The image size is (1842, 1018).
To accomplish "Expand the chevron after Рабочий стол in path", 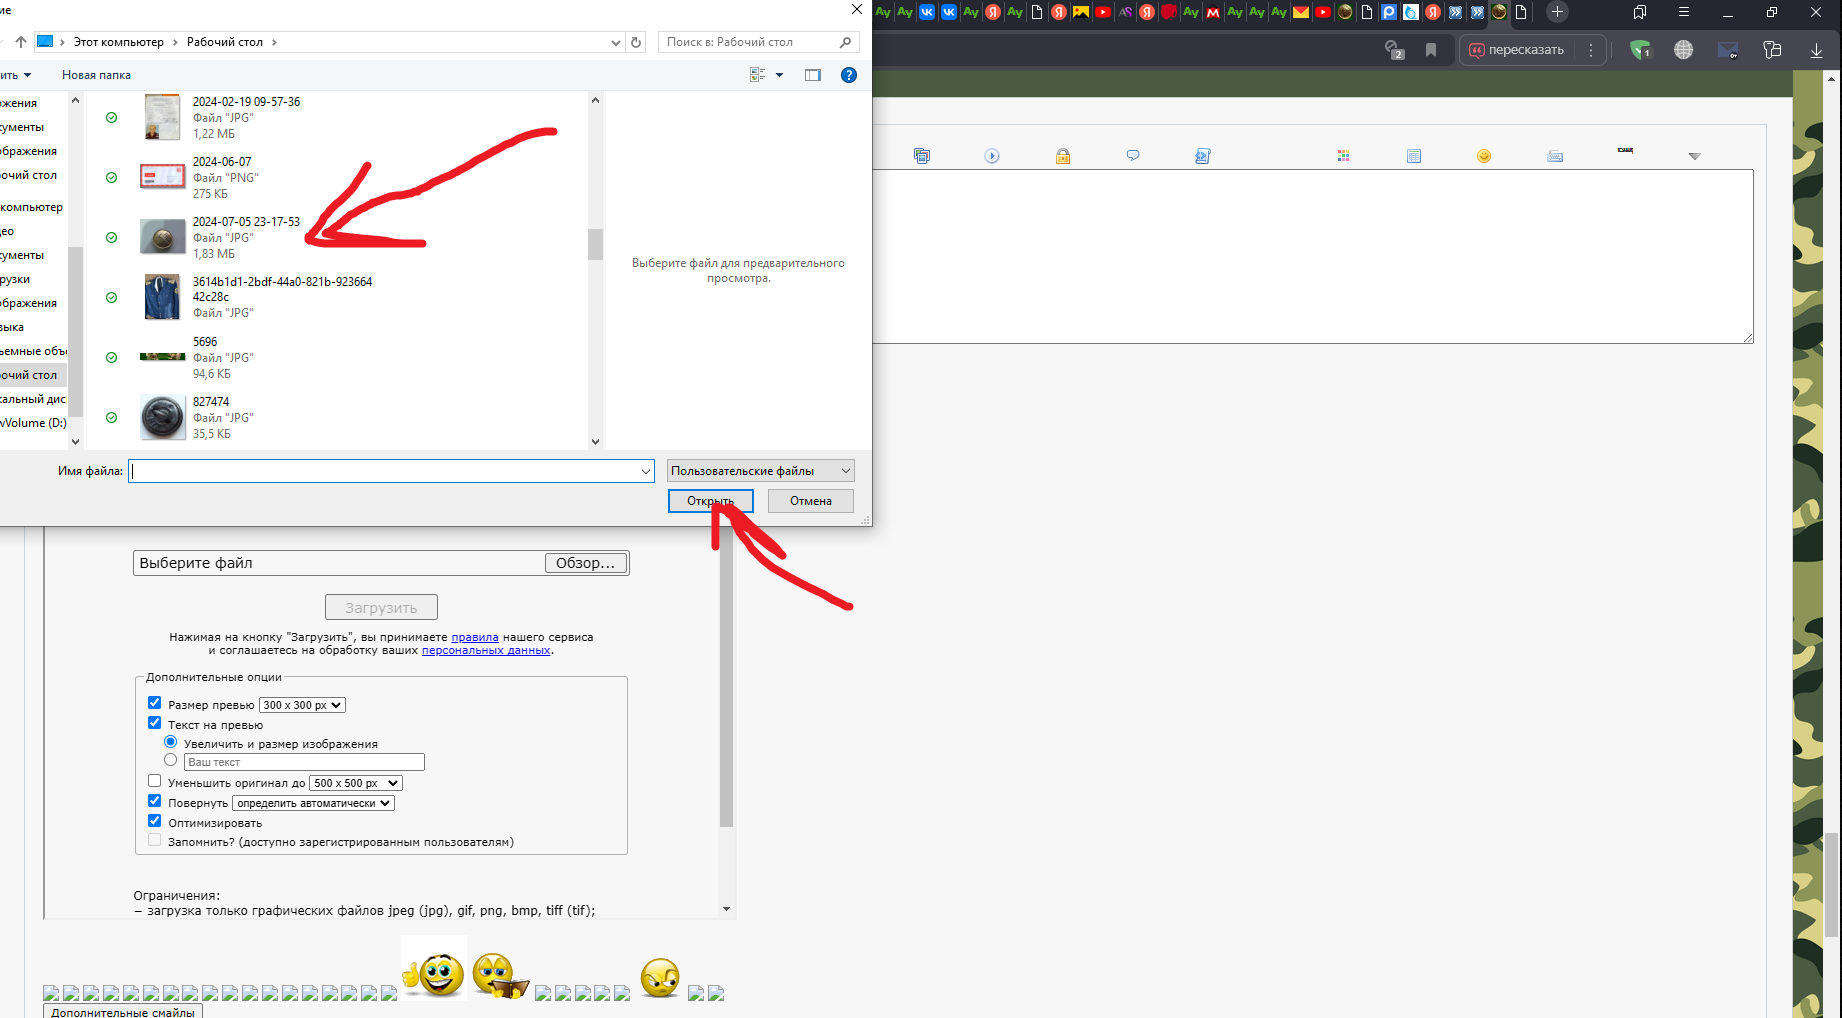I will (x=274, y=42).
